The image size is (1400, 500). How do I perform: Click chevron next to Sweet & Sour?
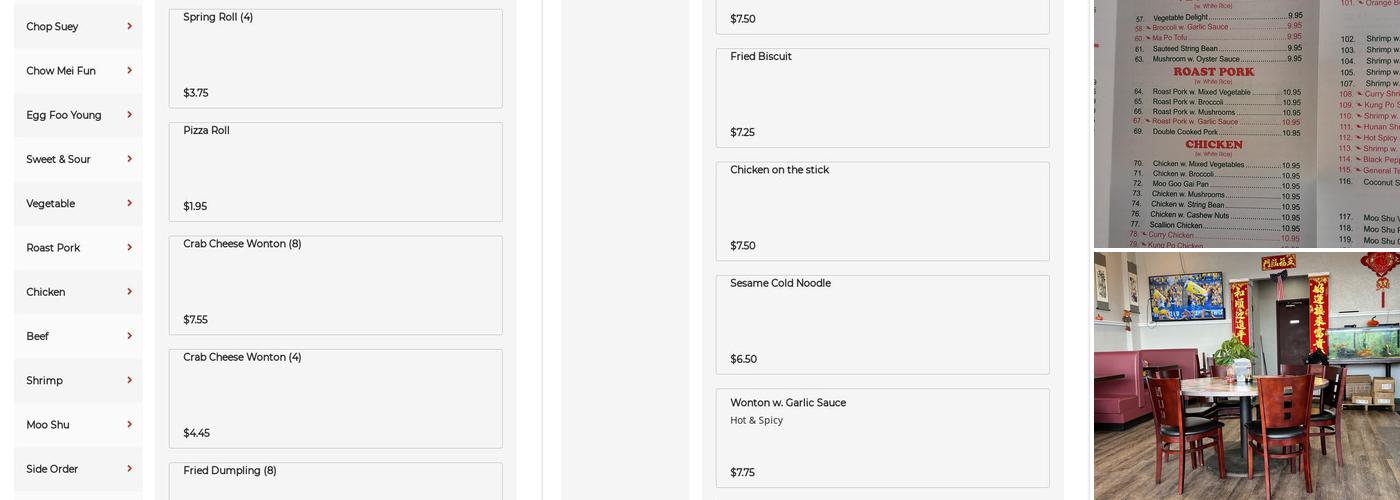(x=129, y=159)
